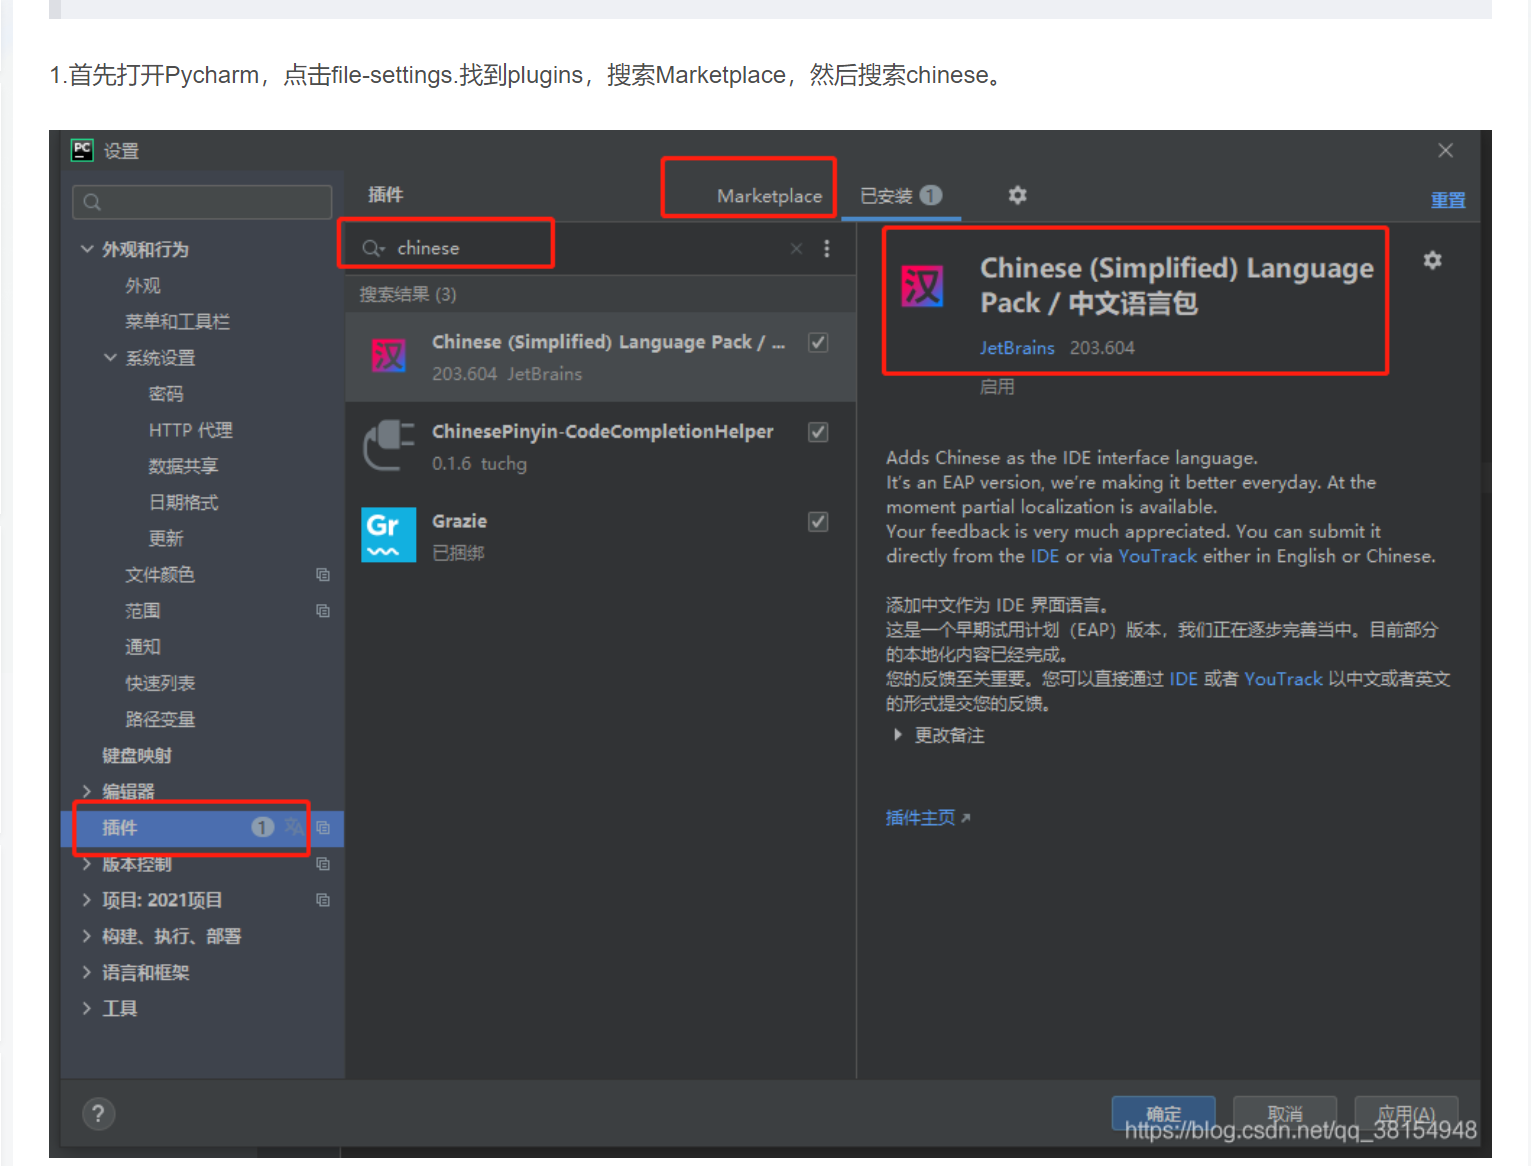
Task: Expand the 更改备注 disclosure triangle
Action: (x=897, y=735)
